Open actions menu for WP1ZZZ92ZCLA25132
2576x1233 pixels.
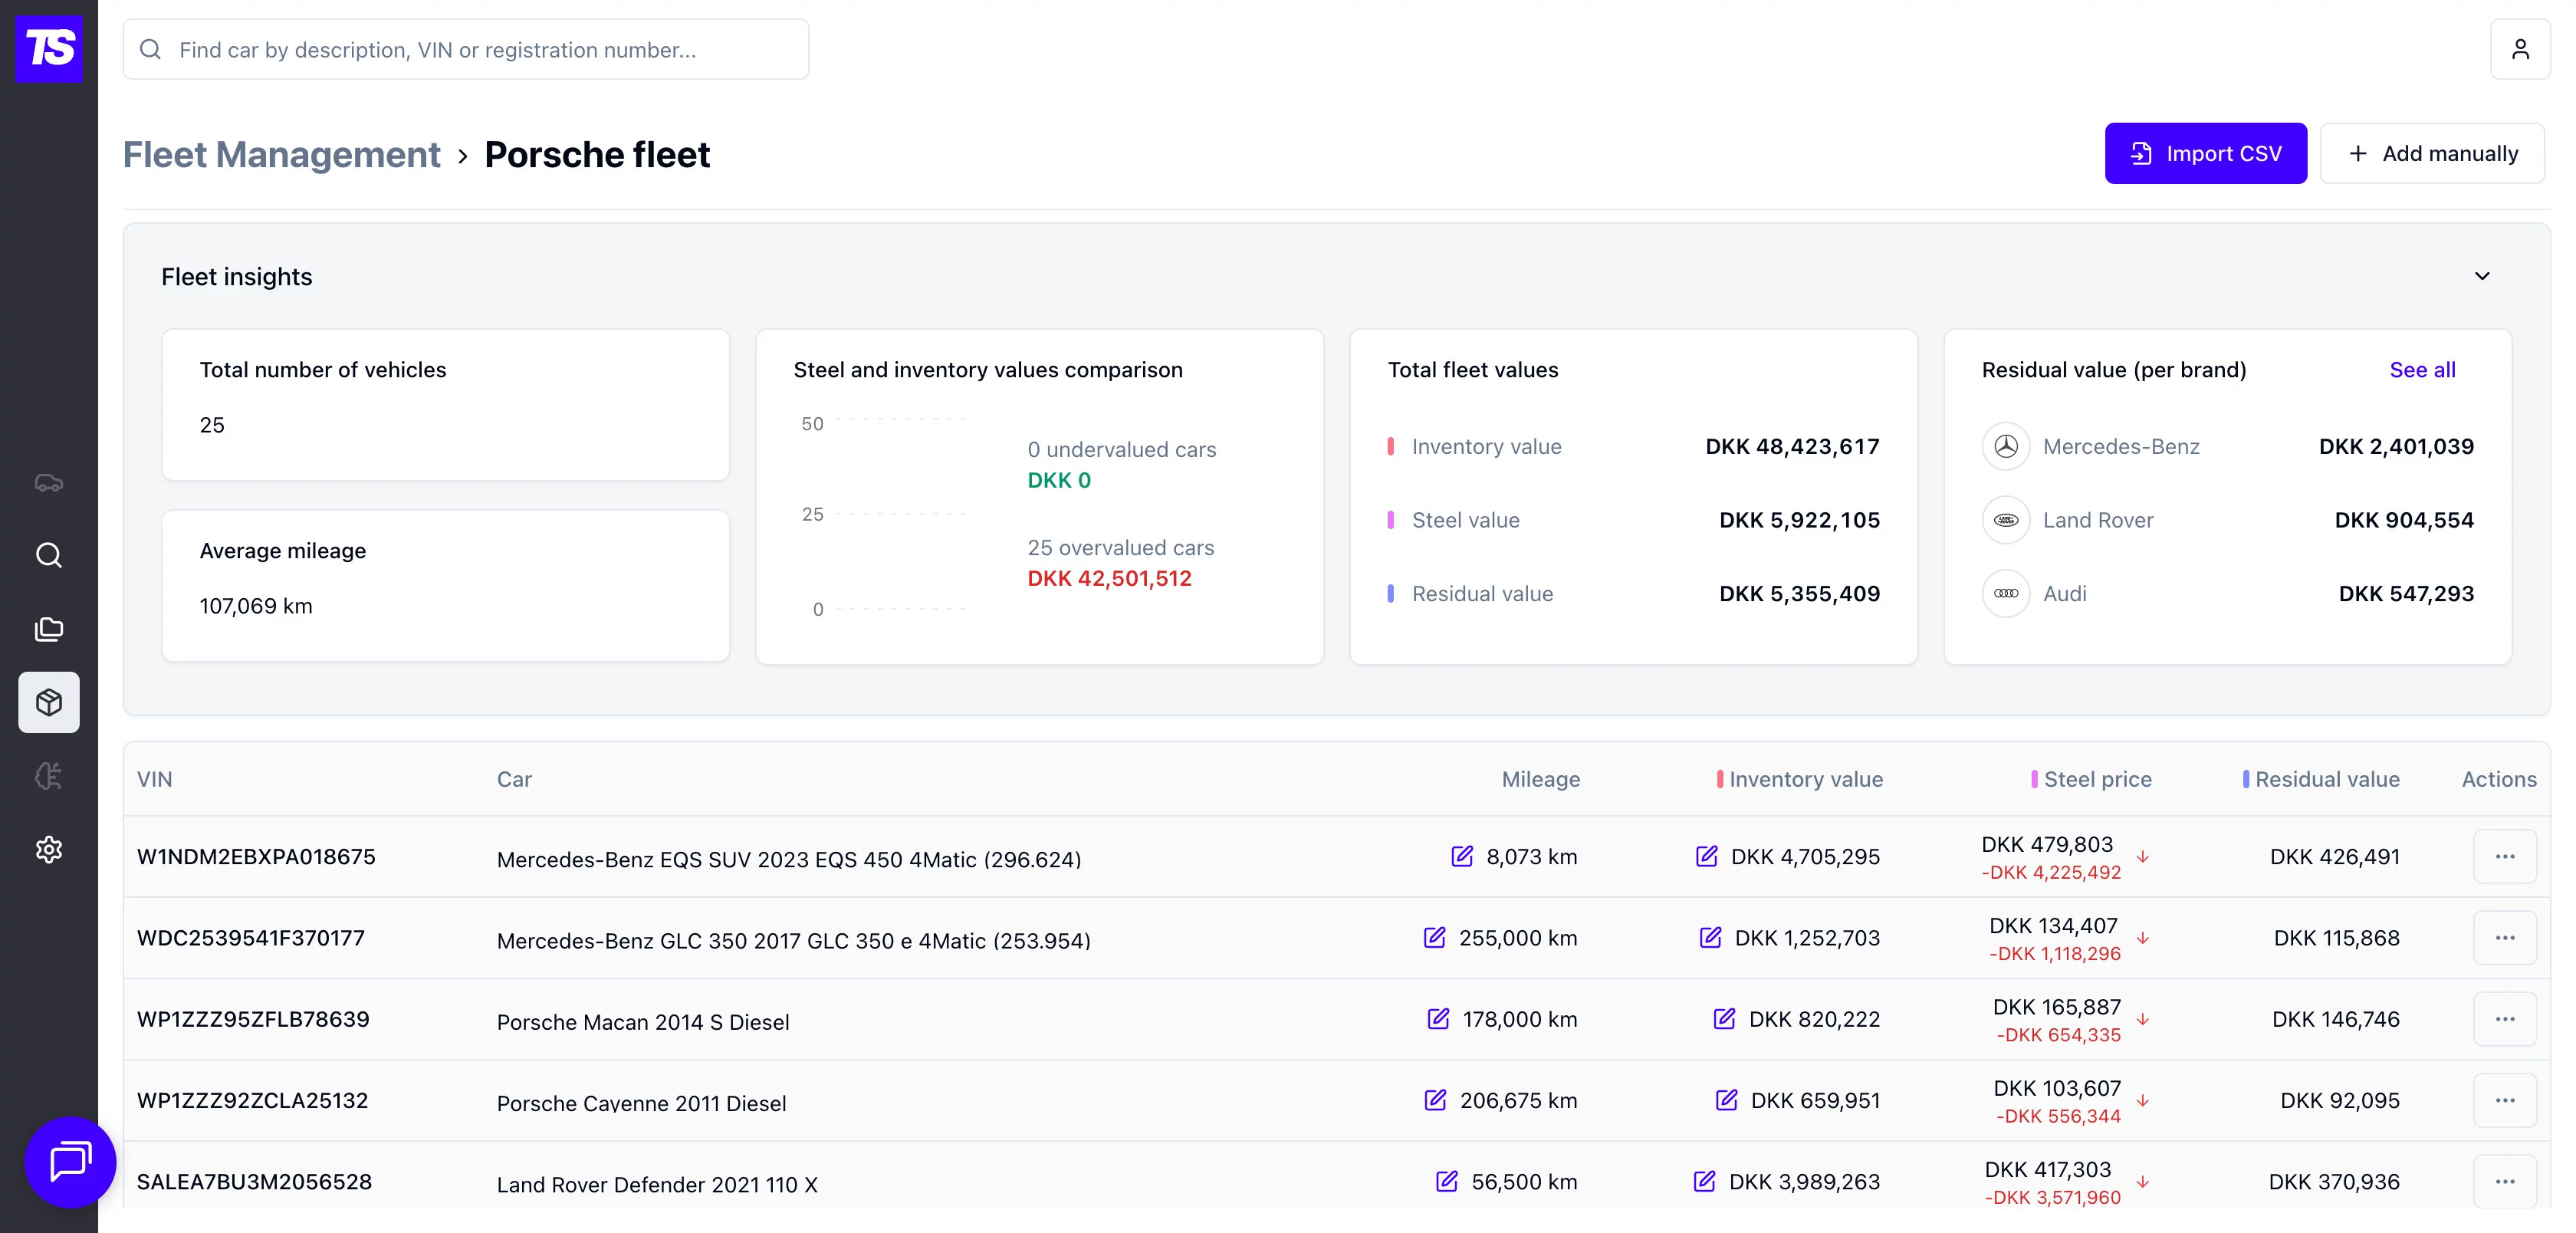(2504, 1100)
